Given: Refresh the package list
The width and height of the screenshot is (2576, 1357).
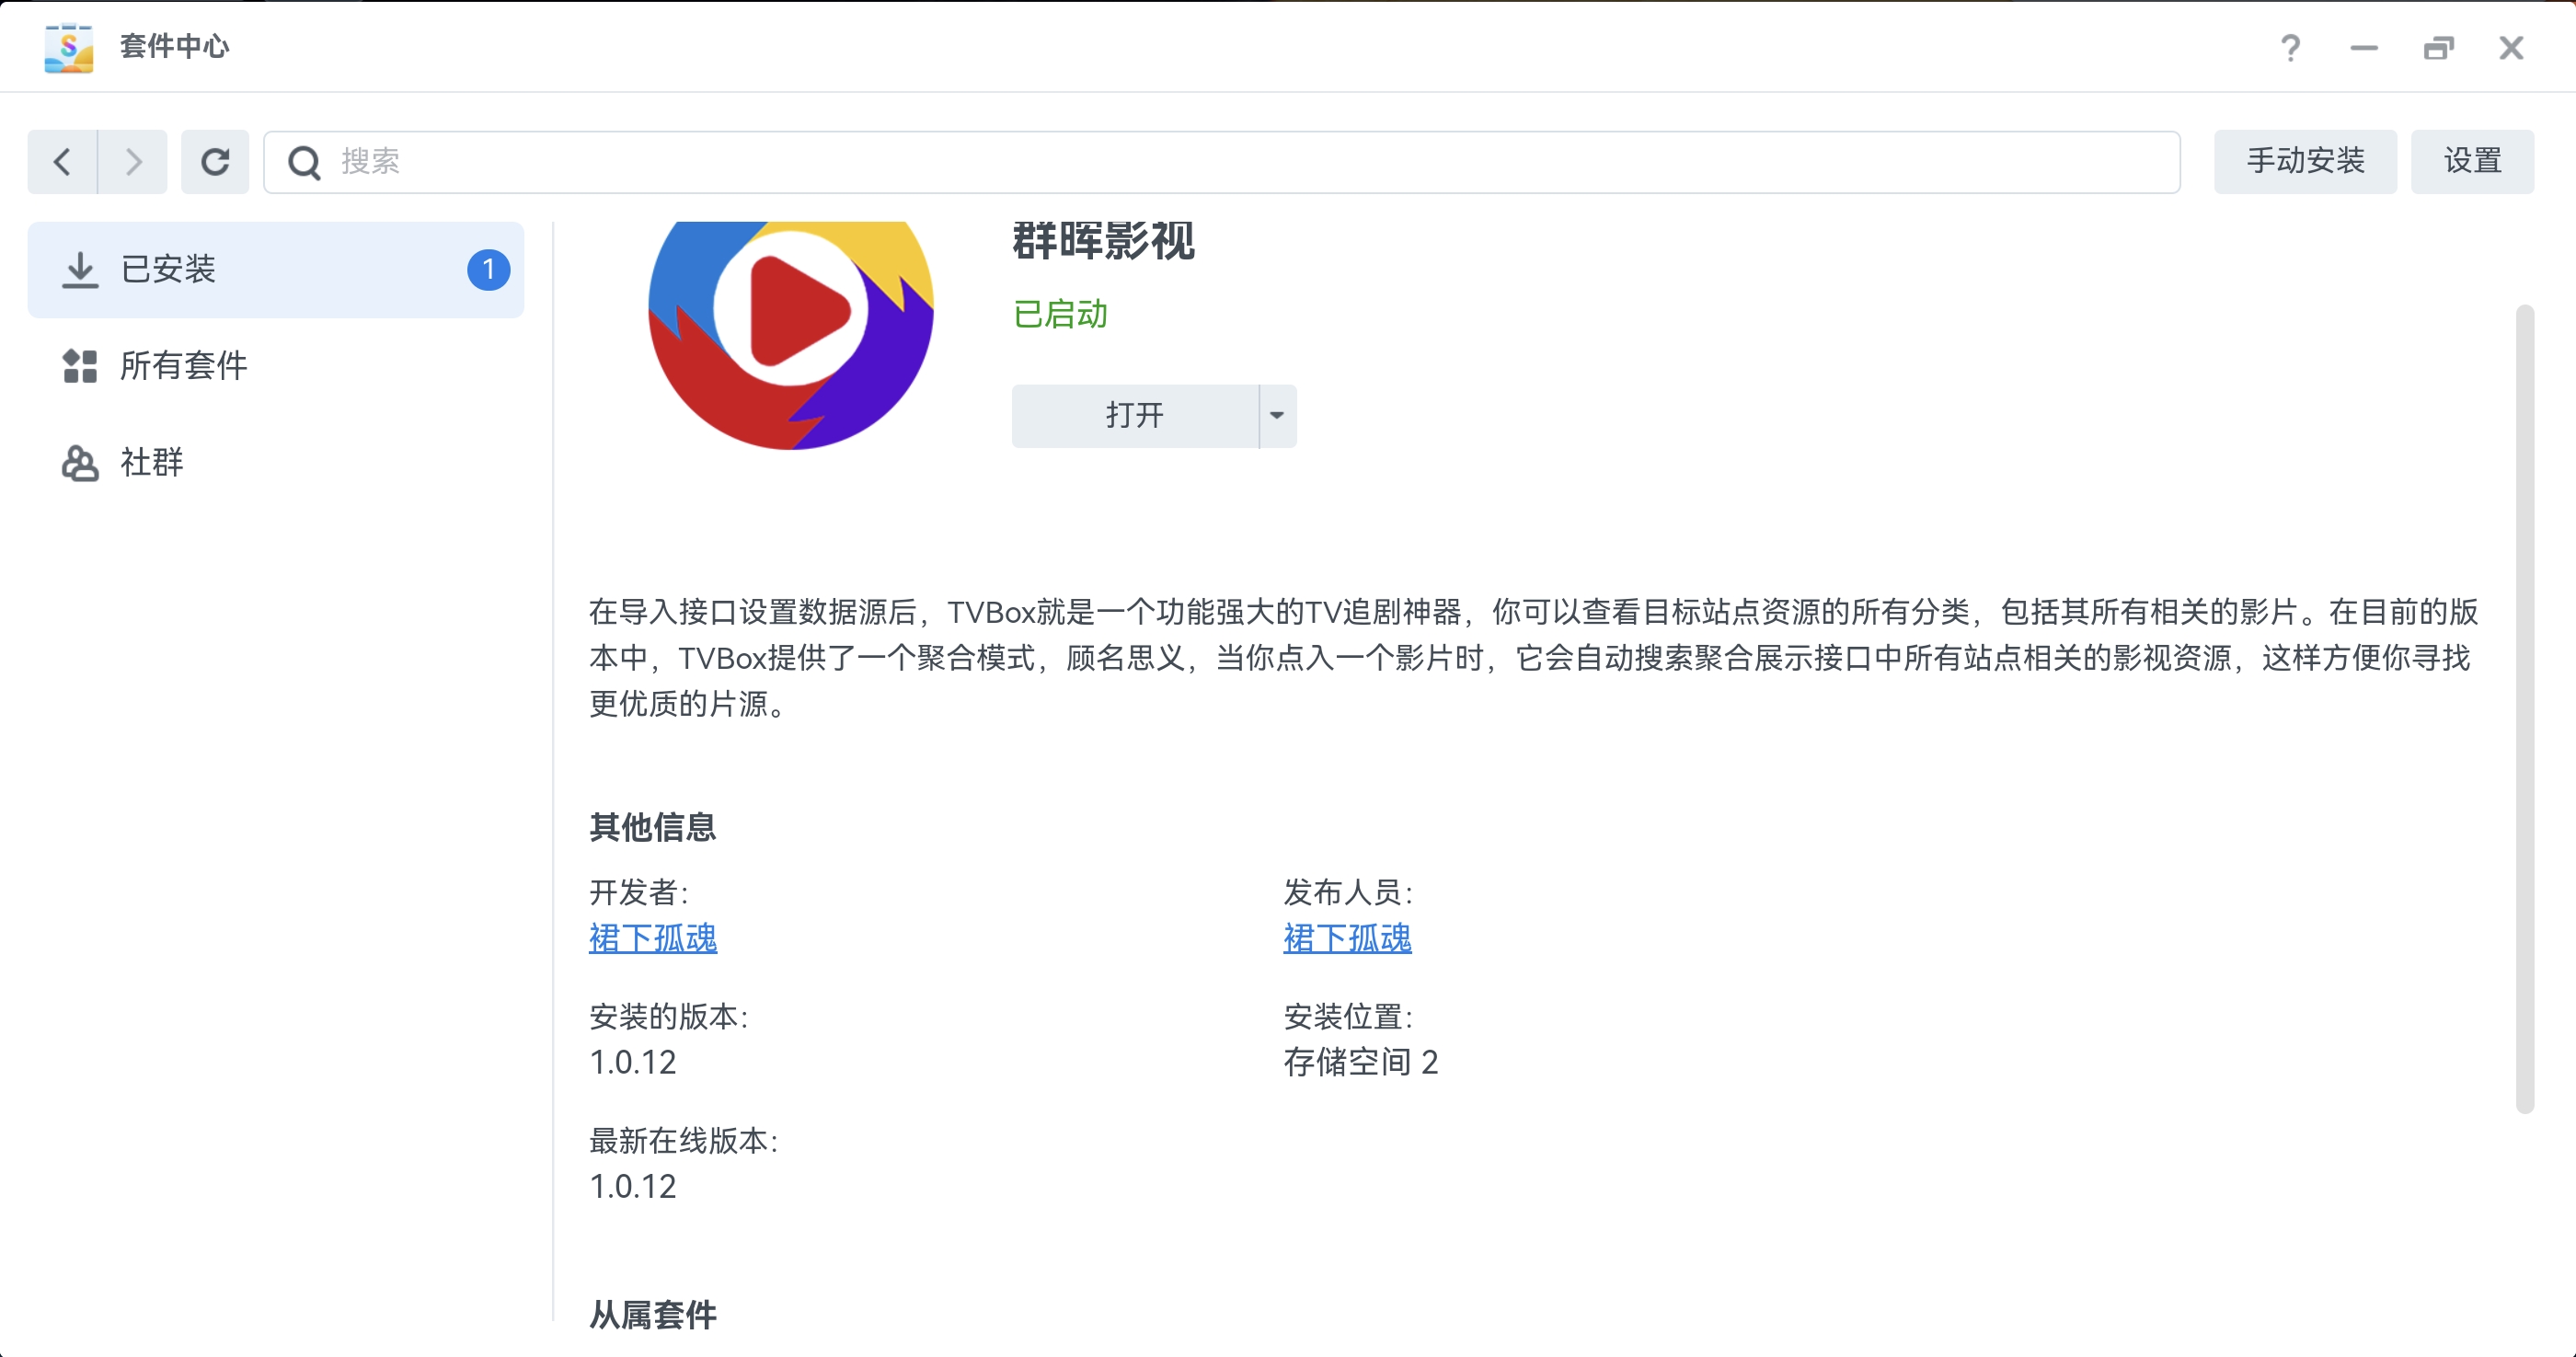Looking at the screenshot, I should tap(215, 161).
